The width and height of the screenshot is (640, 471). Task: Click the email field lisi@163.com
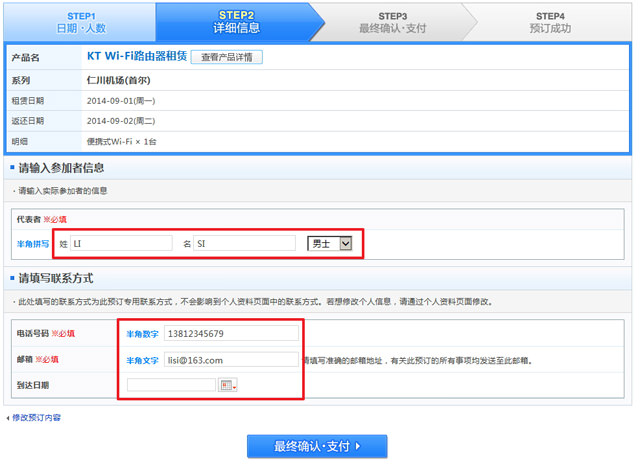pos(231,360)
